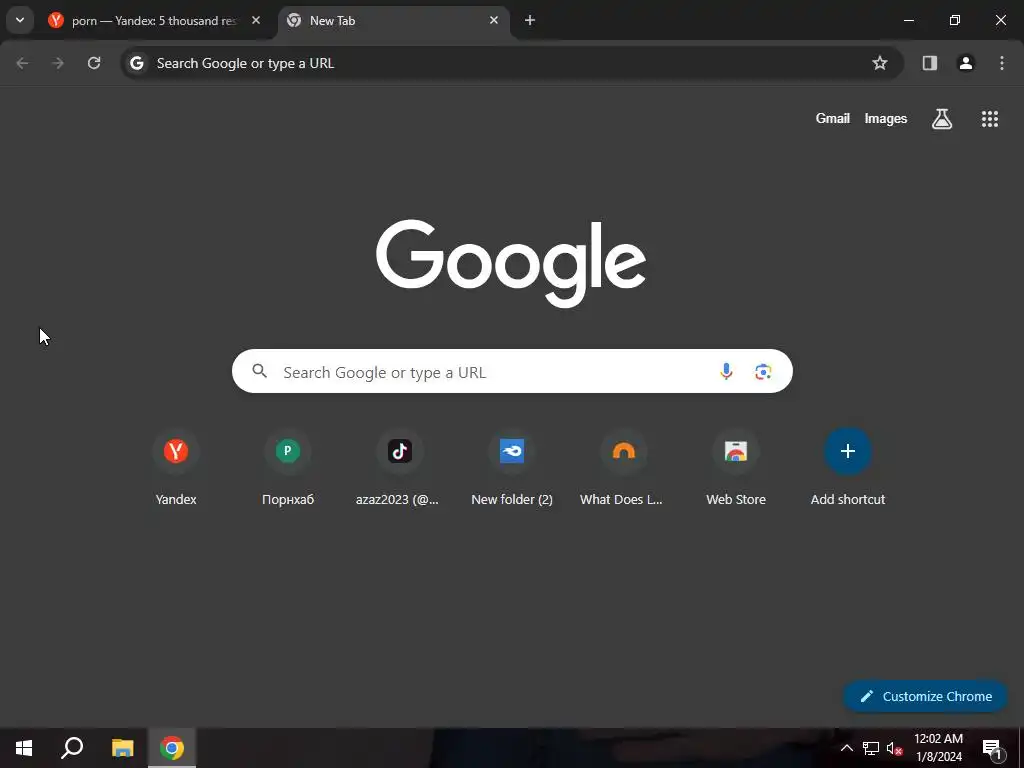Open Google Images link
1024x768 pixels.
(886, 118)
